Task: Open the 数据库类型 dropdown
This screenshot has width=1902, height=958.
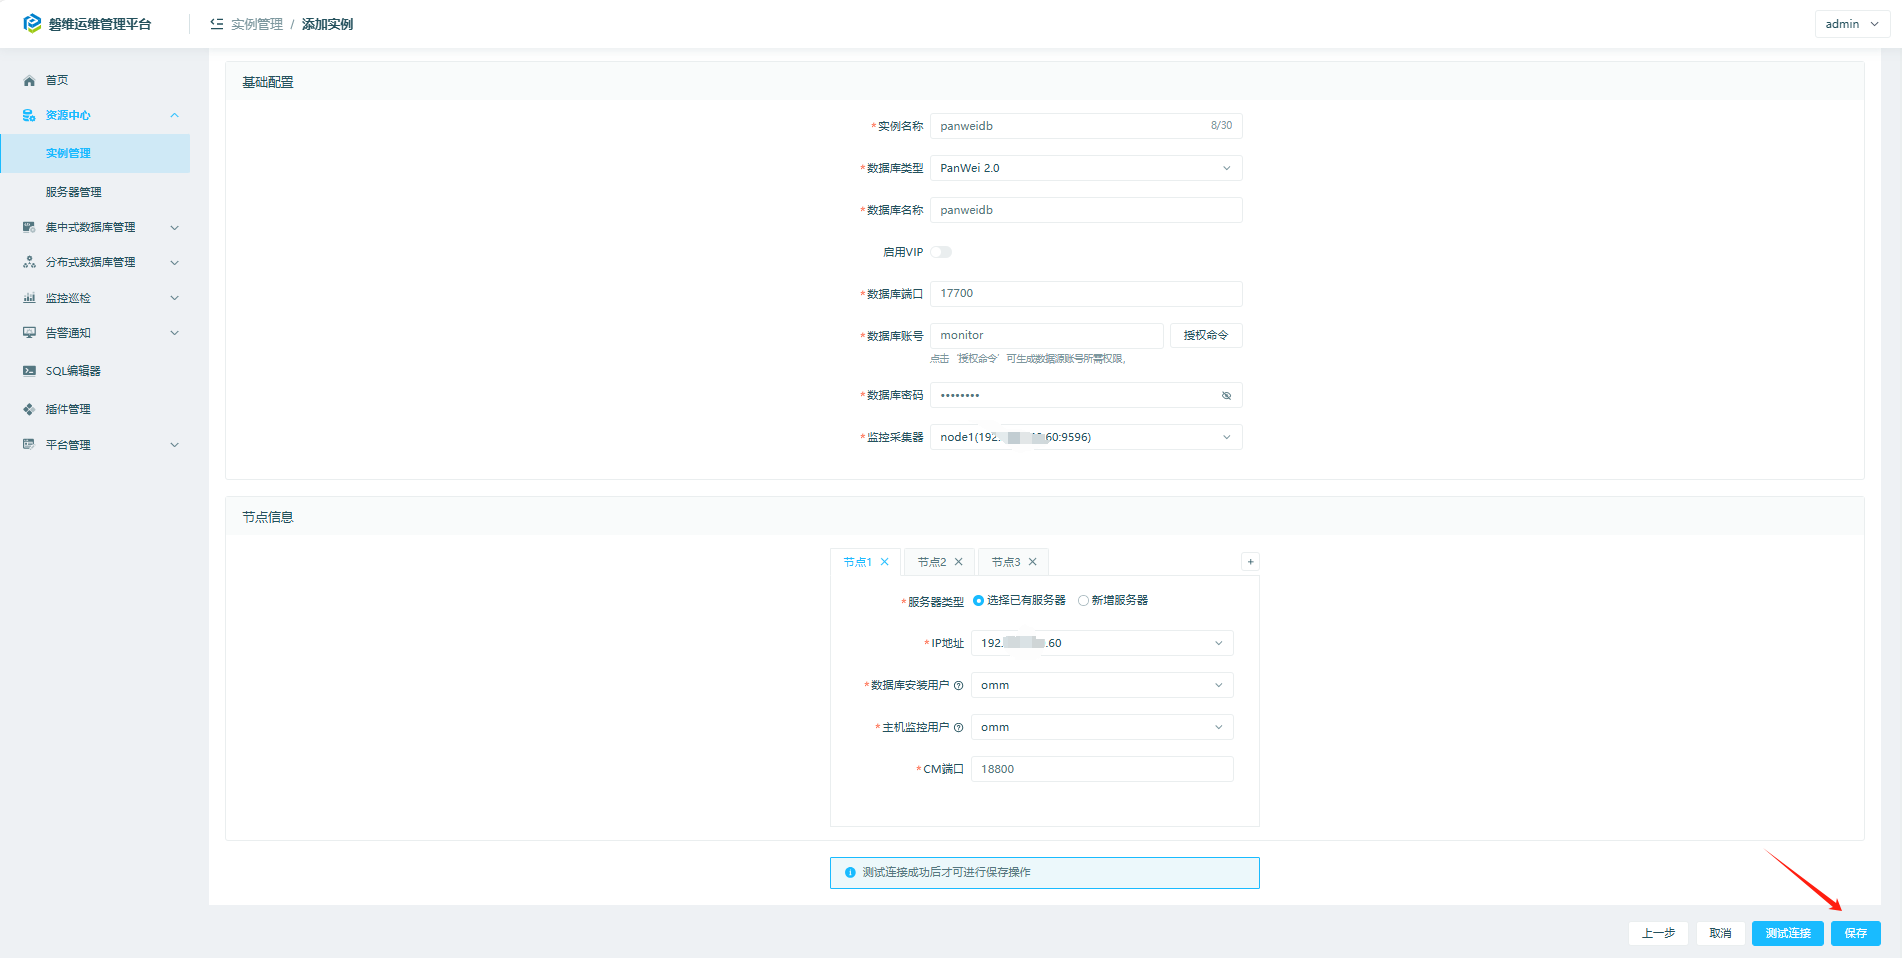Action: 1086,168
